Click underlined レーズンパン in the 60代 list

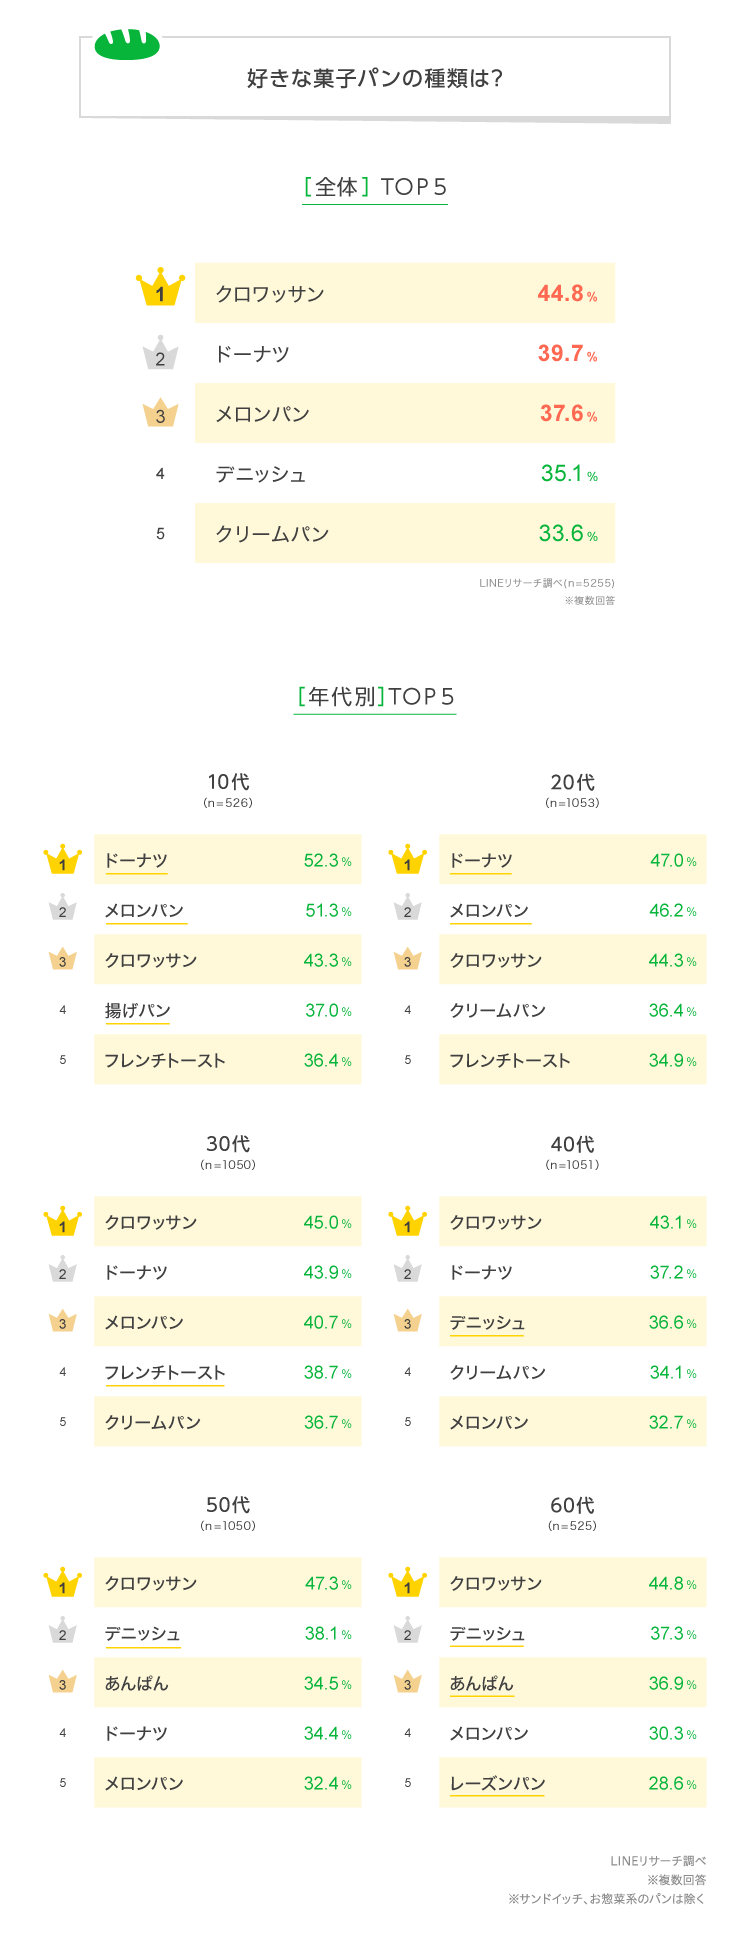click(x=497, y=1783)
